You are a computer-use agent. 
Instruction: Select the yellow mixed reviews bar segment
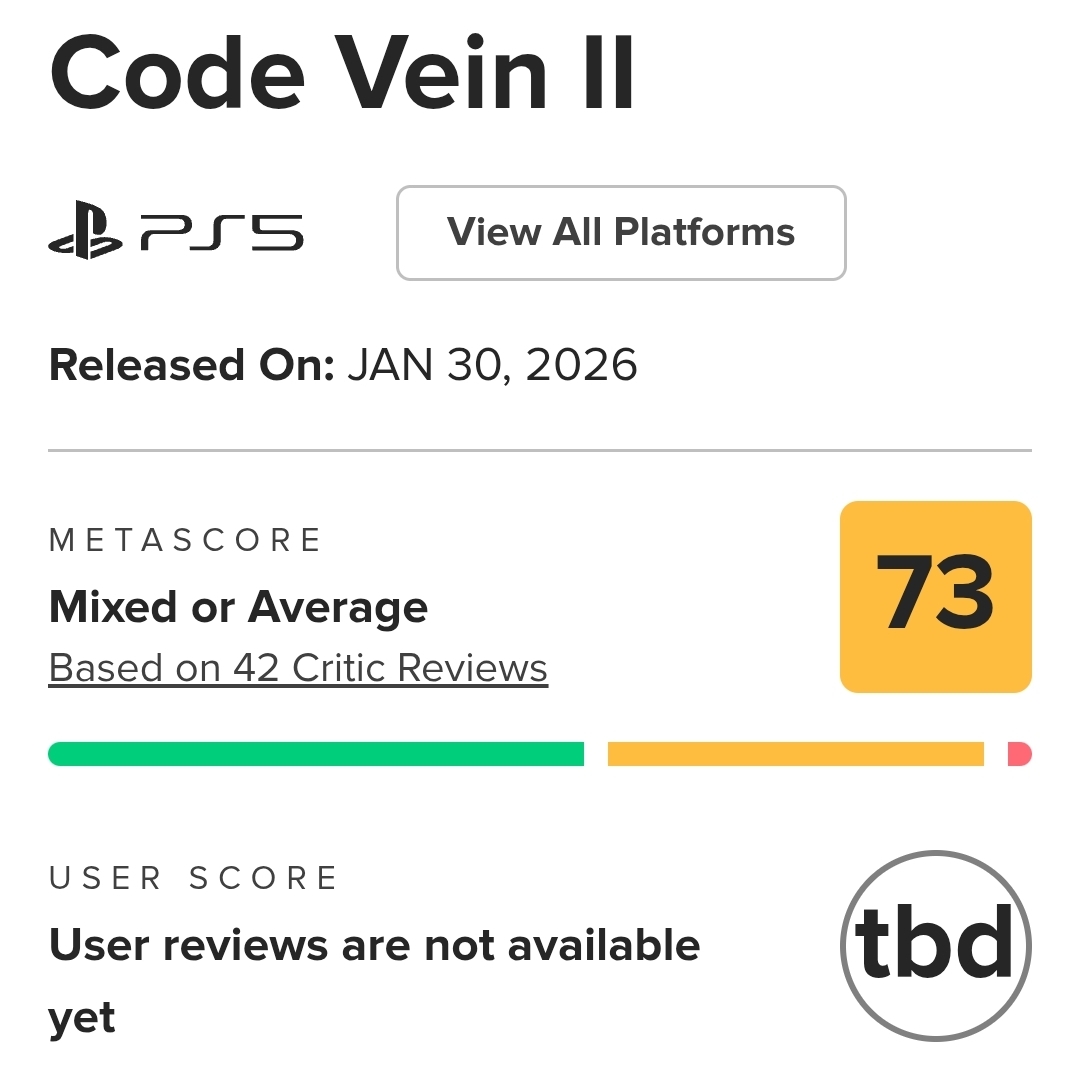coord(795,754)
